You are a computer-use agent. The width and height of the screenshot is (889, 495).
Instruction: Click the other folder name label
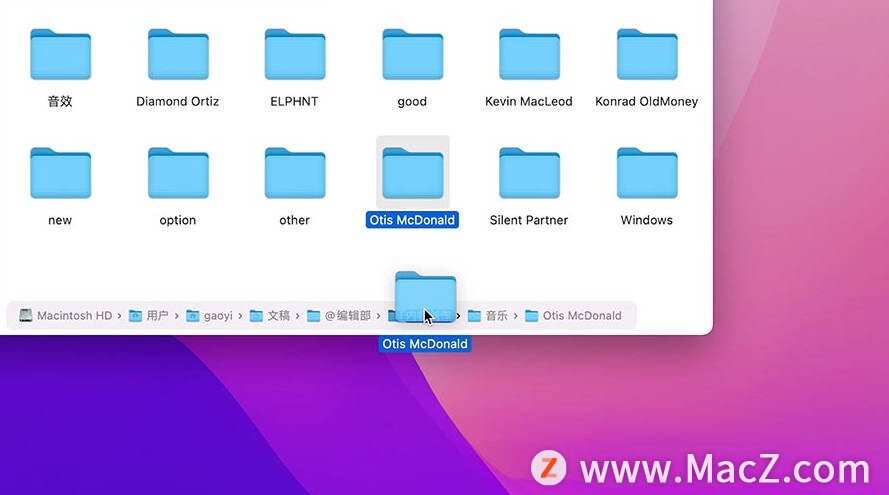[294, 220]
